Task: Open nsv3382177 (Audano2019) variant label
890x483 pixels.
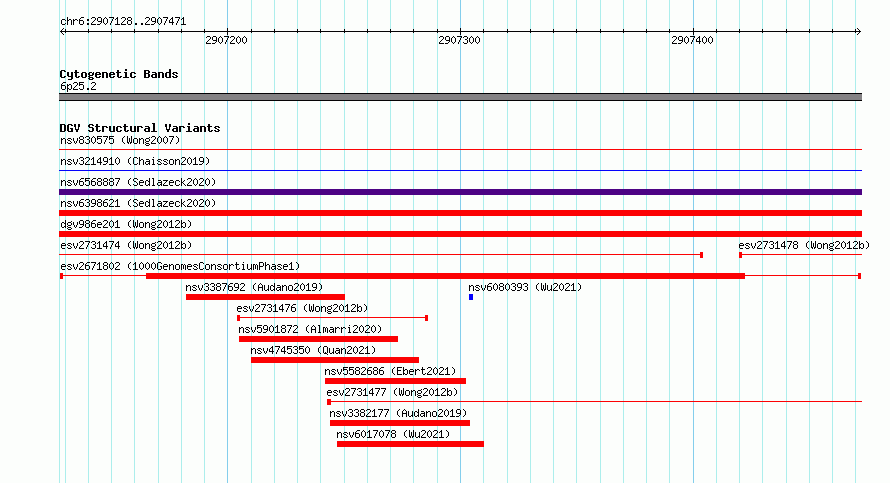Action: [398, 413]
